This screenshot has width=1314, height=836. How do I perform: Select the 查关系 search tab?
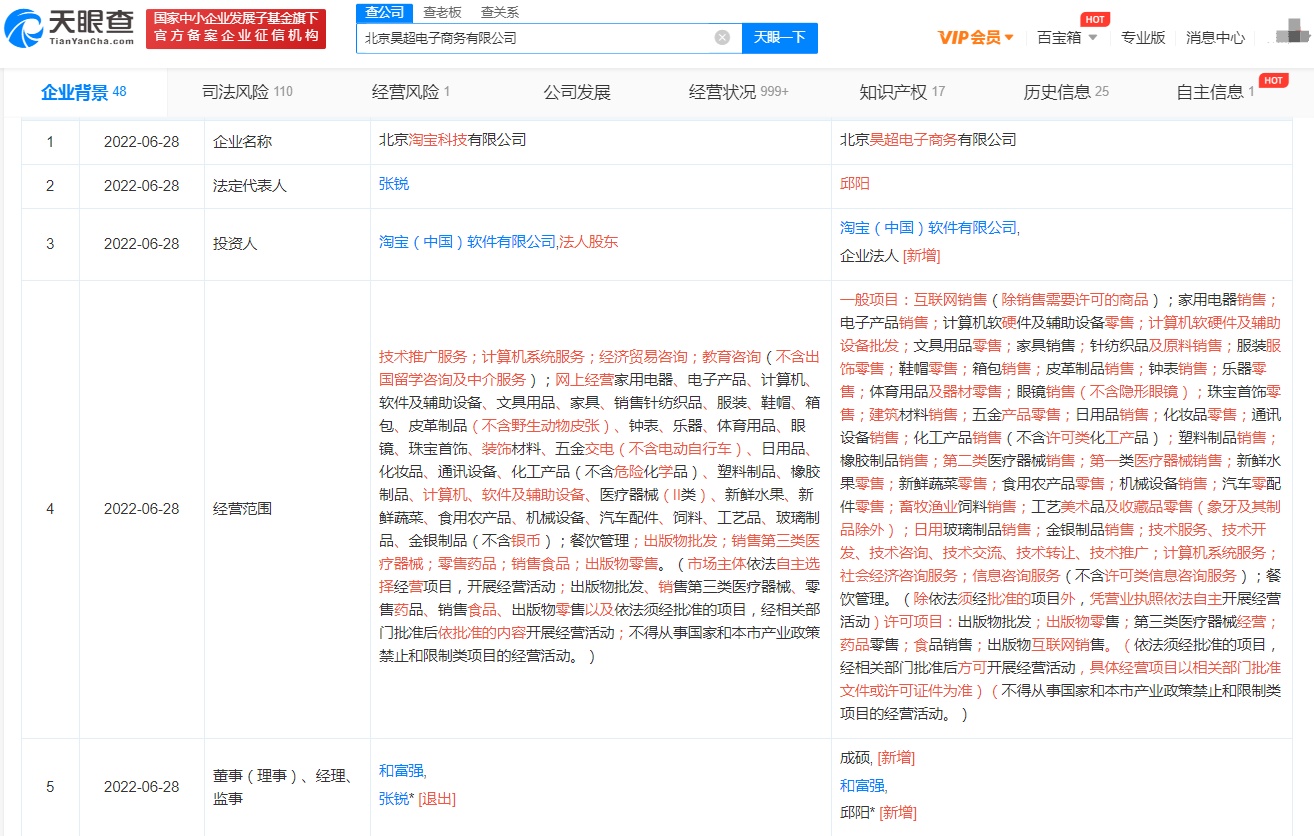(x=499, y=12)
